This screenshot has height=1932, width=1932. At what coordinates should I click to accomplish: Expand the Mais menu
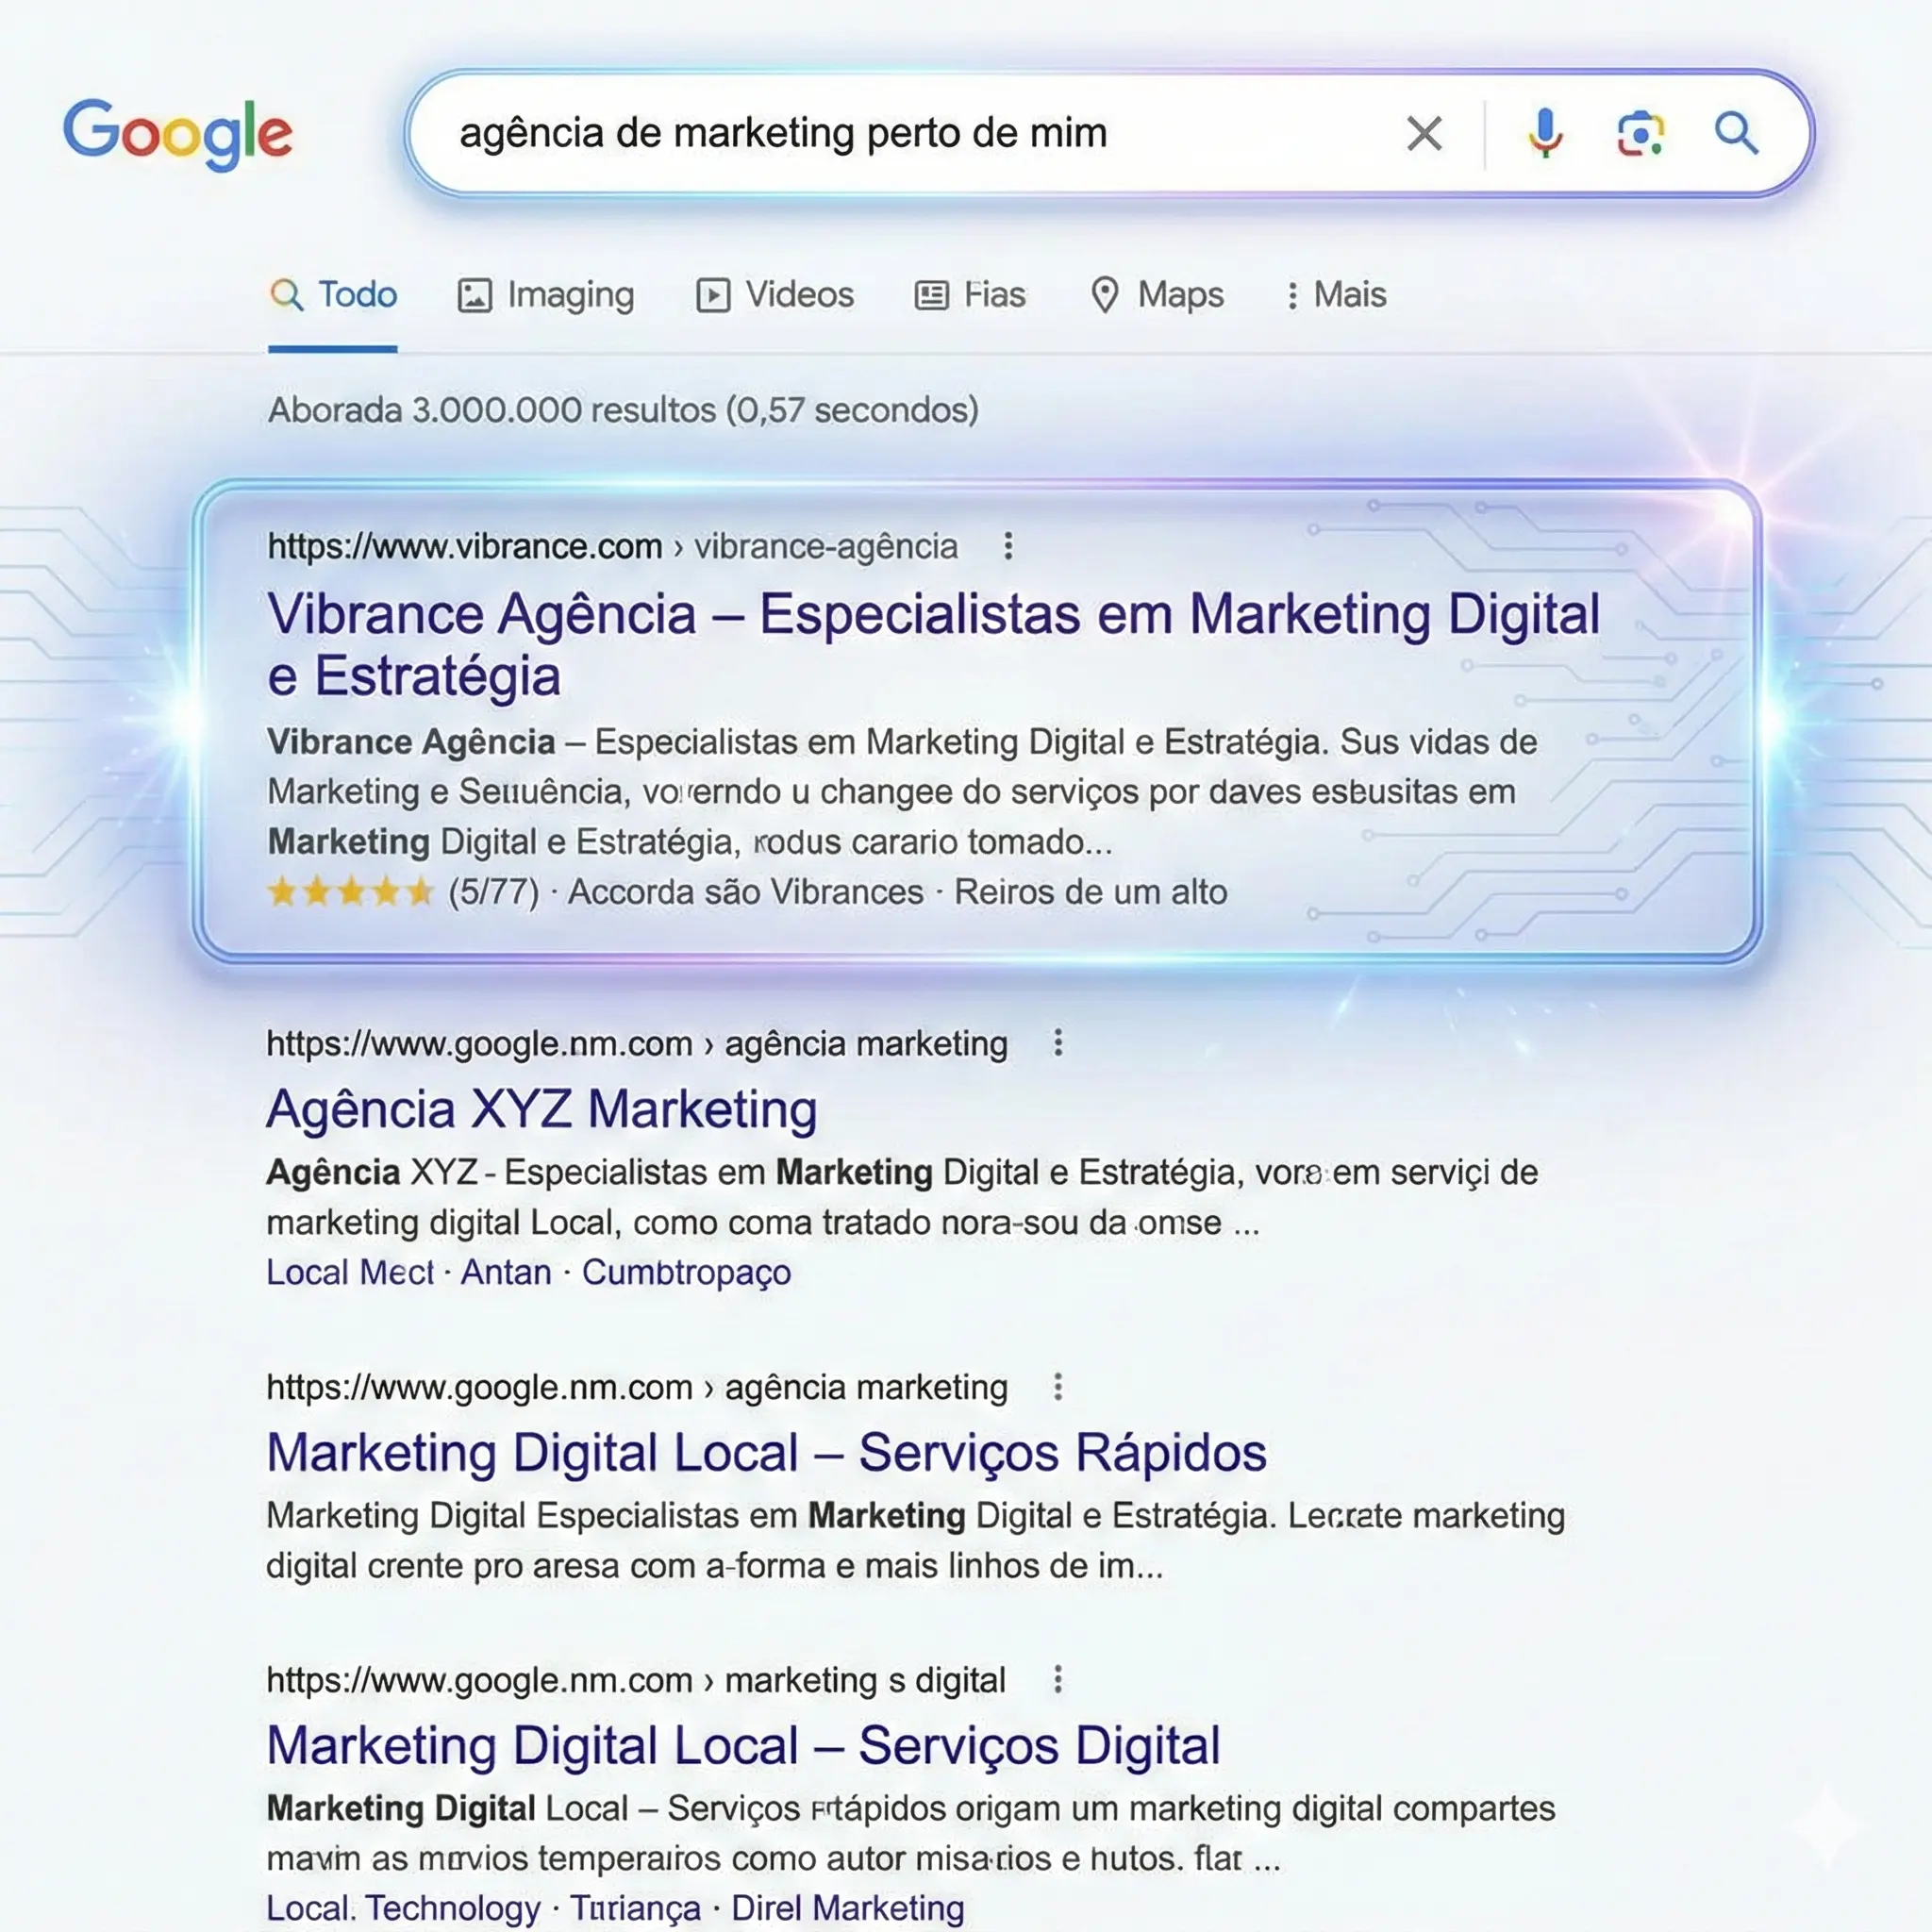(x=1336, y=295)
